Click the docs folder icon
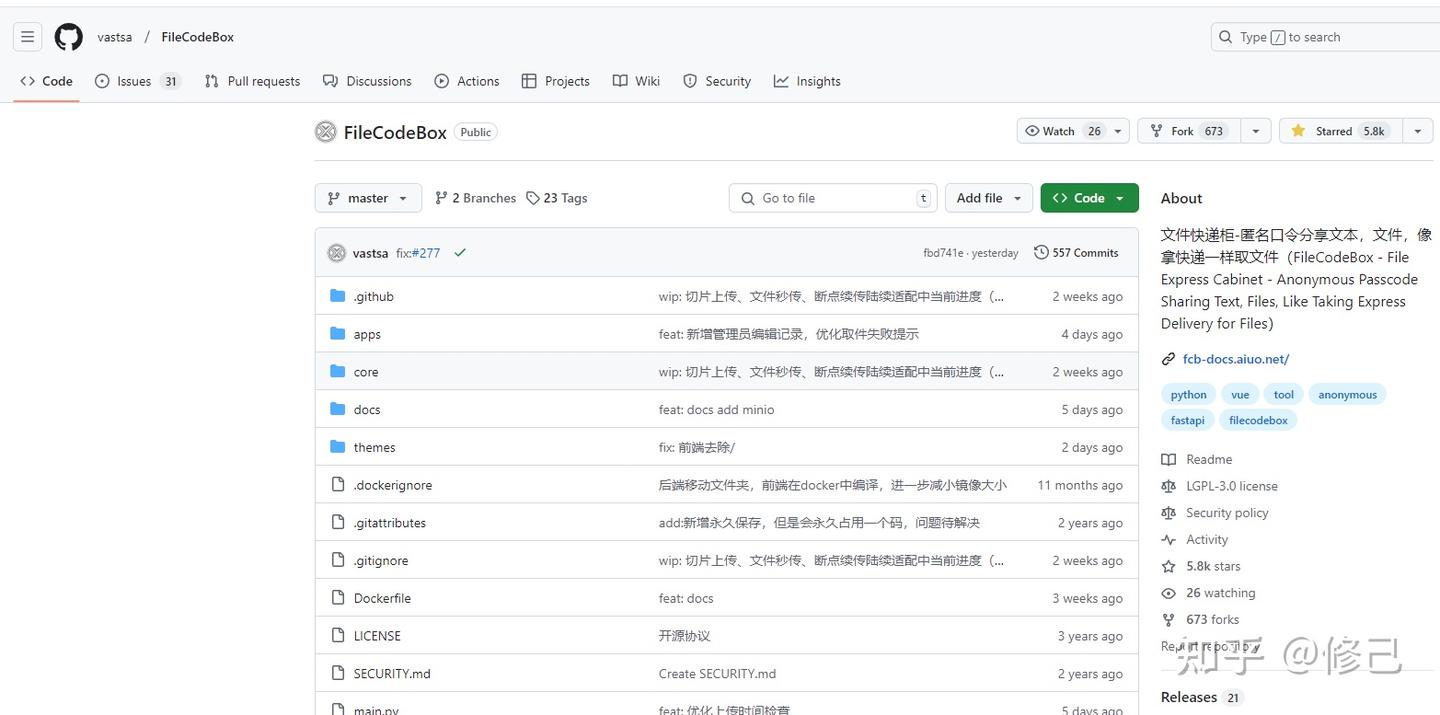The height and width of the screenshot is (715, 1440). (337, 409)
